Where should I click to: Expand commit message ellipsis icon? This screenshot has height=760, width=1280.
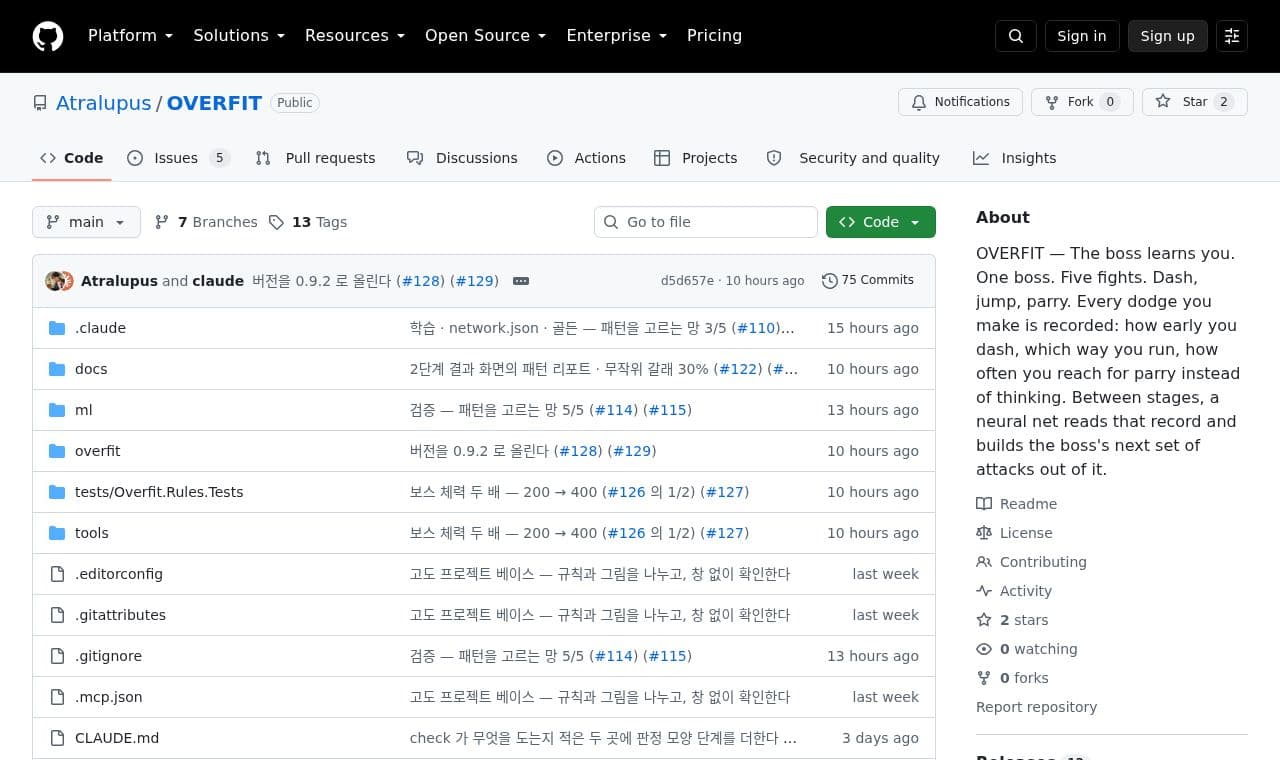[x=521, y=281]
